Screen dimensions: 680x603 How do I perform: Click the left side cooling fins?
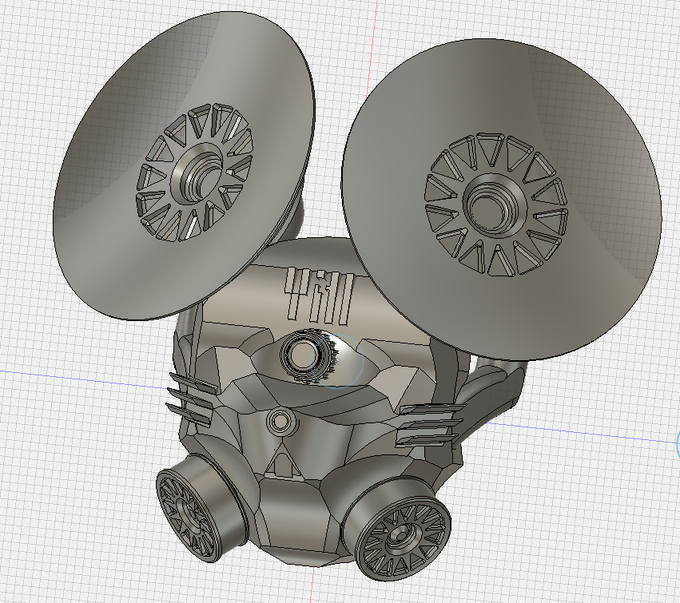[191, 398]
